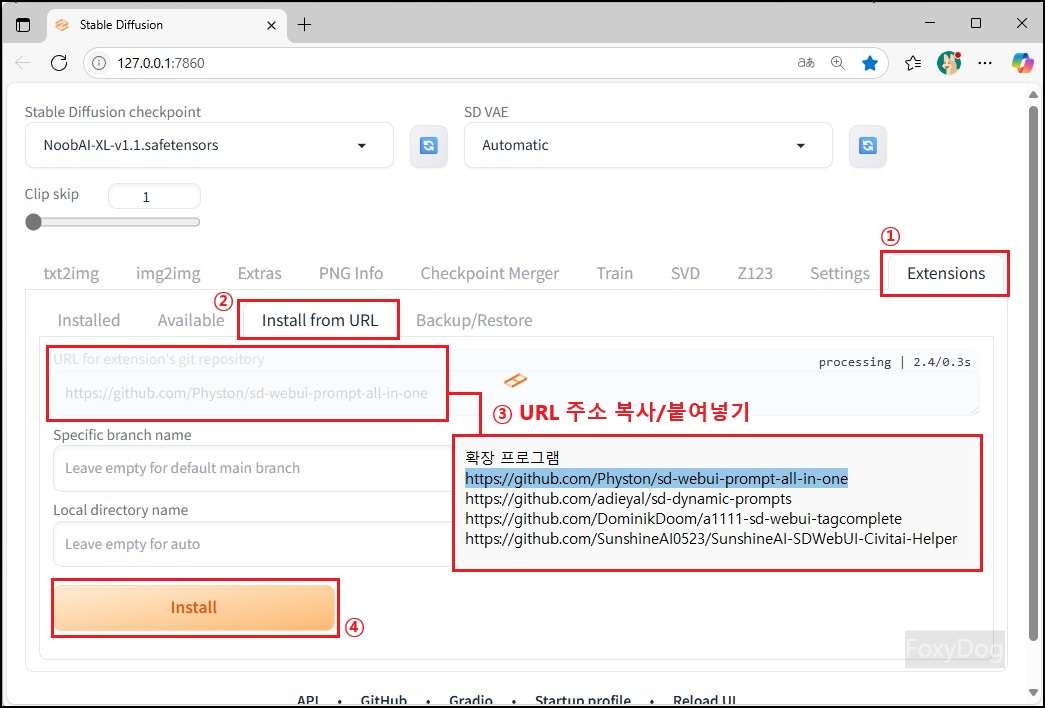
Task: Click the orange Install button
Action: click(x=194, y=607)
